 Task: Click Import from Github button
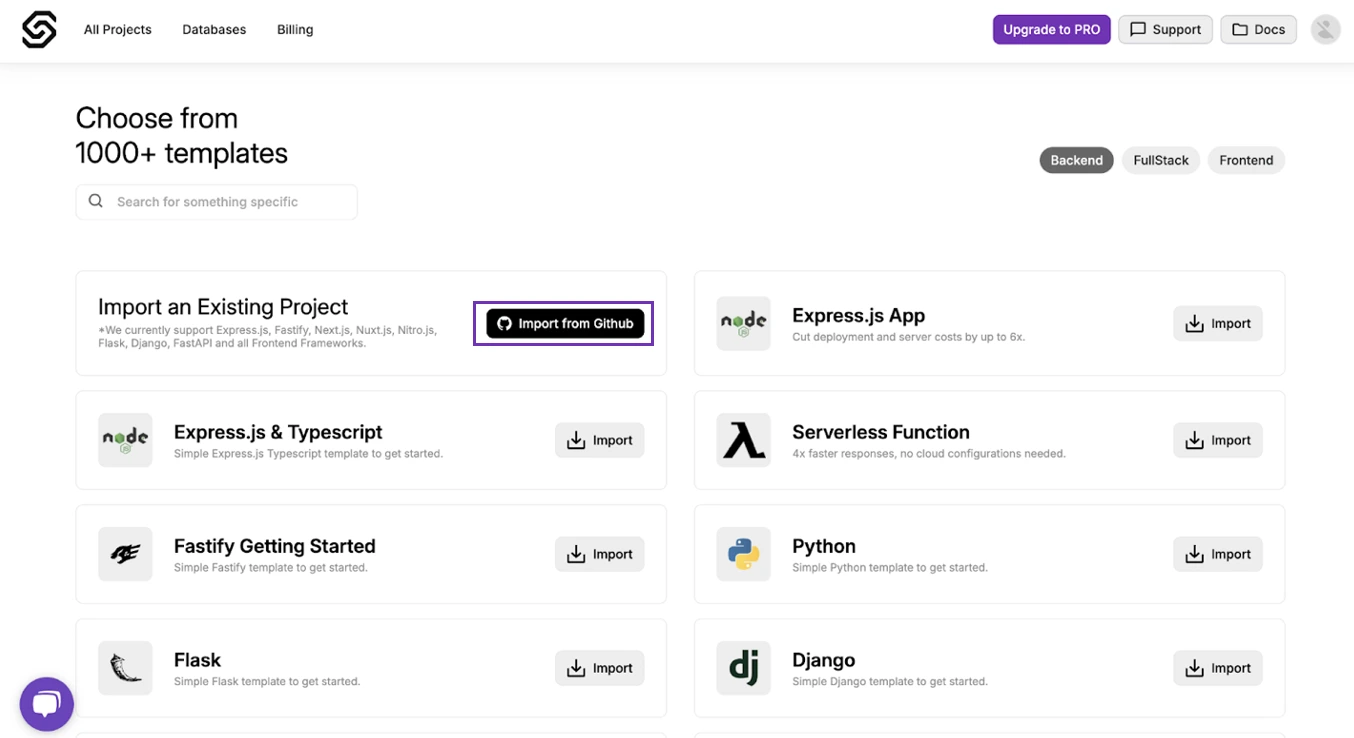click(x=565, y=323)
